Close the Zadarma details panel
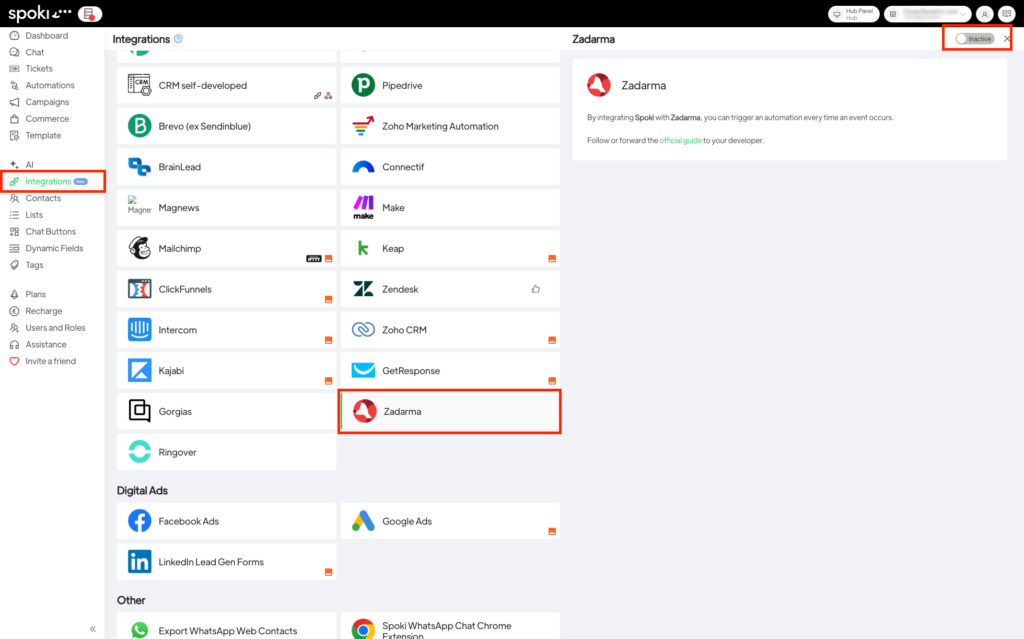 (1007, 39)
